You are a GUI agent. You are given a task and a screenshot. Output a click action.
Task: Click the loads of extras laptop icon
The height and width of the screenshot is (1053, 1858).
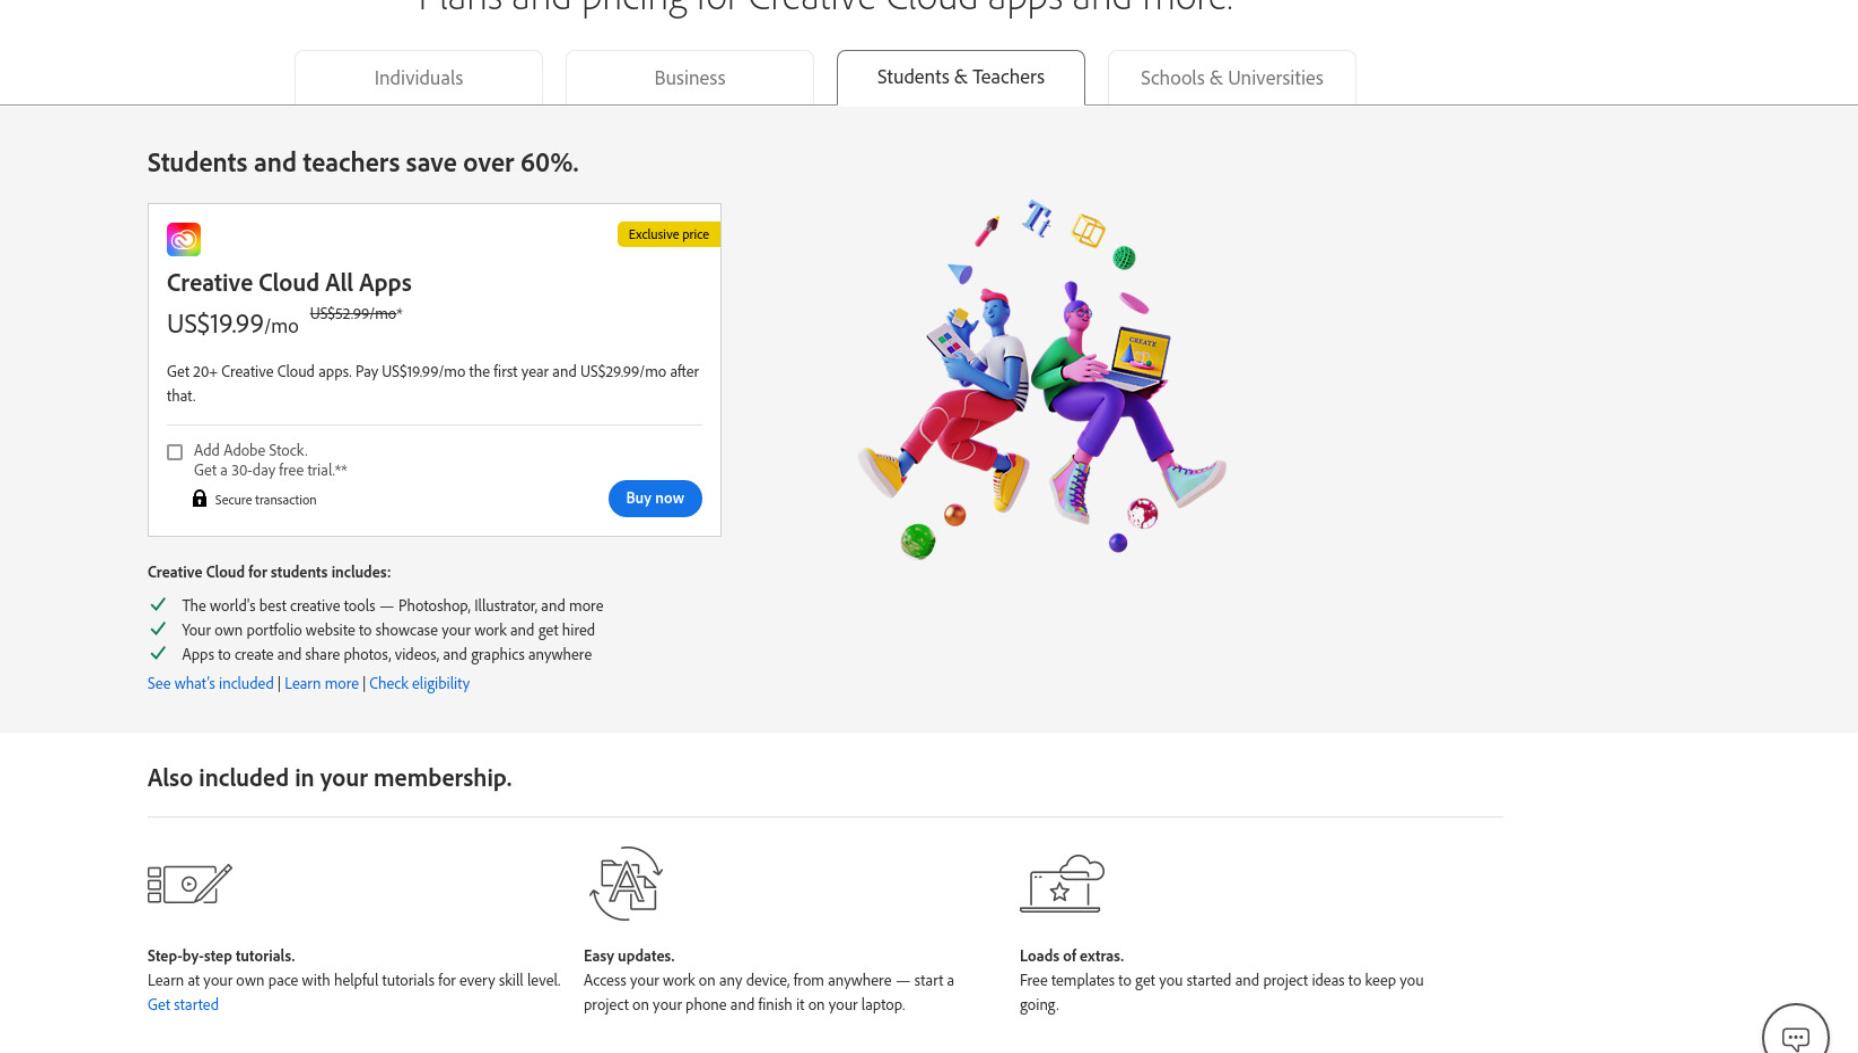click(x=1062, y=883)
